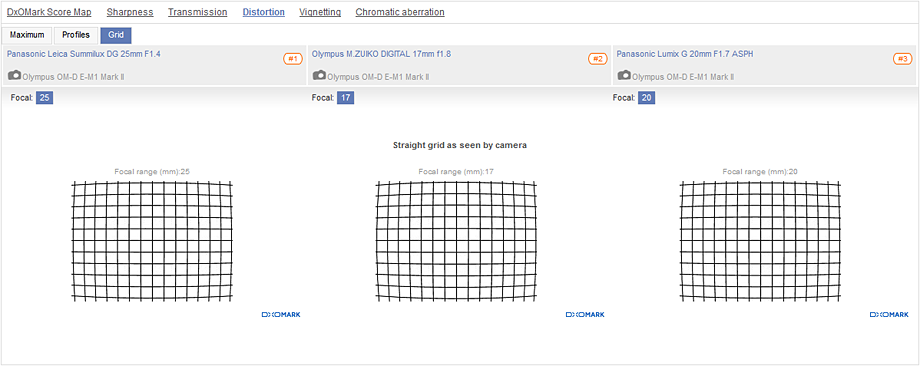
Task: Select the Grid view button
Action: click(x=116, y=35)
